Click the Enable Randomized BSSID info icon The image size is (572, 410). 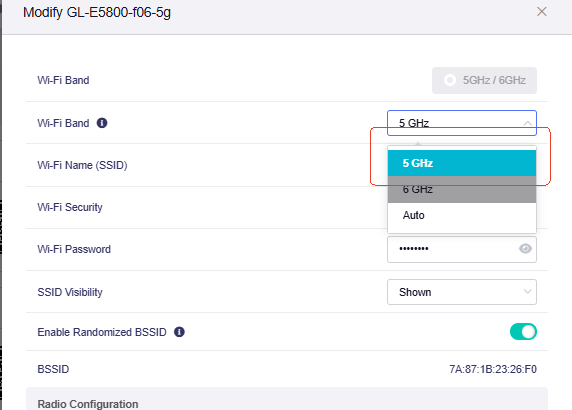(x=179, y=332)
